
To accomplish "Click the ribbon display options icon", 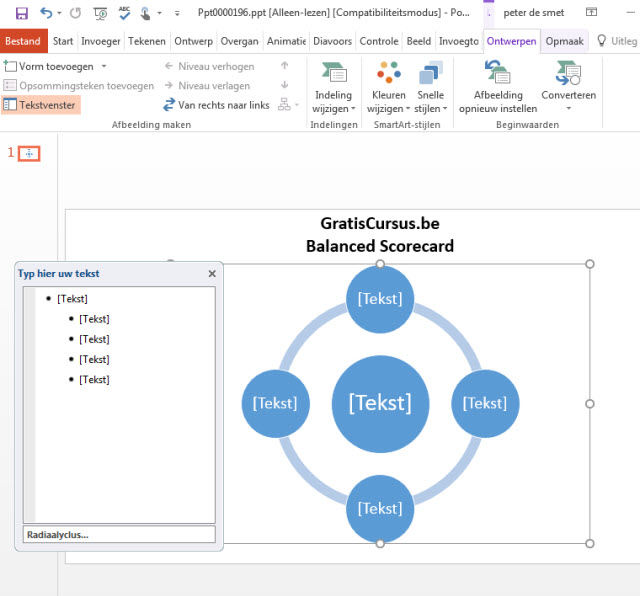I will (591, 12).
